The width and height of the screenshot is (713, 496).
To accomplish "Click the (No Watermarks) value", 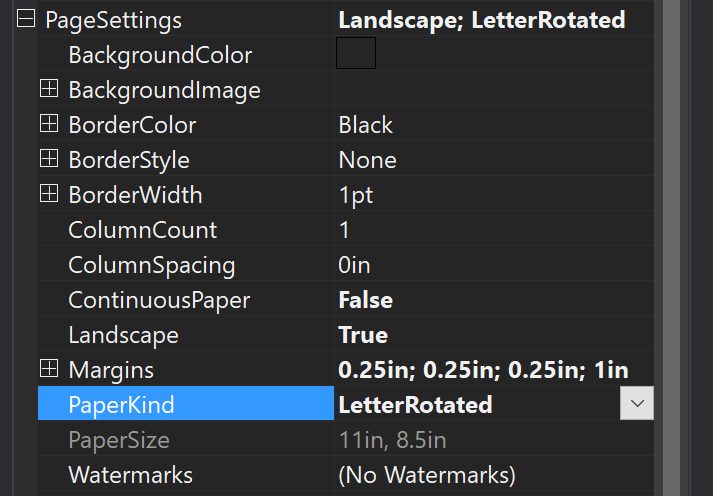I will 427,475.
